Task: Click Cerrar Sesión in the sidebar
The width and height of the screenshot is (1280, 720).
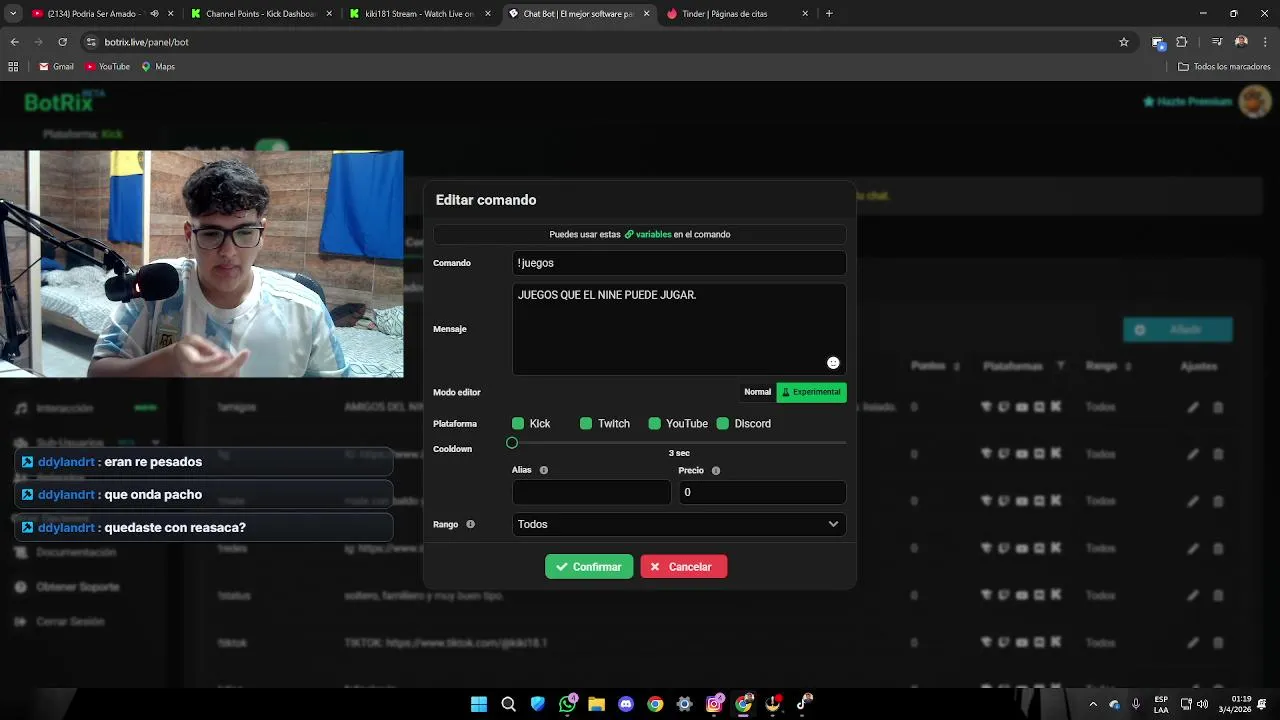Action: [60, 622]
